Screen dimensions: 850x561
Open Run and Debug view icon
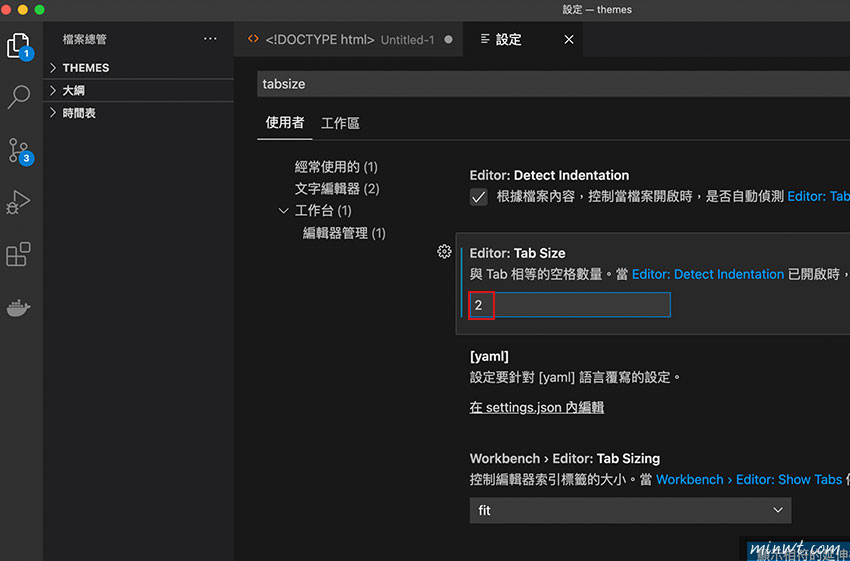tap(18, 202)
